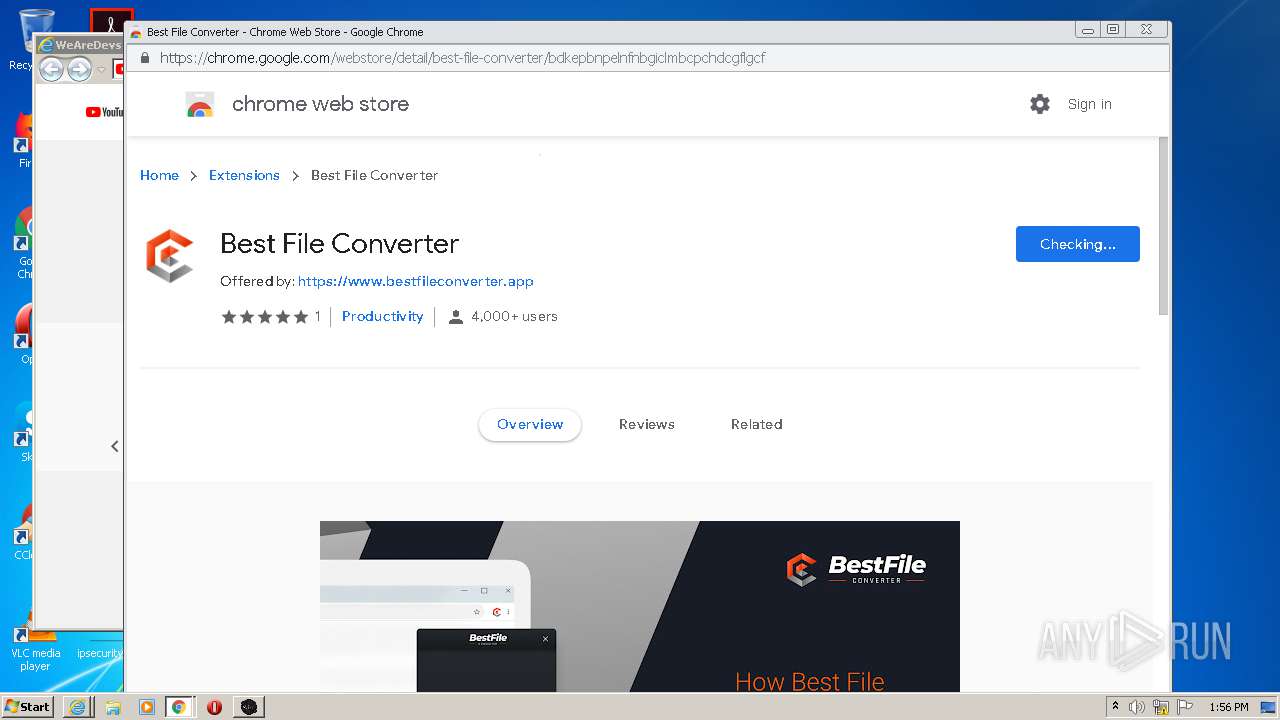Image resolution: width=1280 pixels, height=720 pixels.
Task: Click the Chrome address bar URL
Action: click(x=462, y=58)
